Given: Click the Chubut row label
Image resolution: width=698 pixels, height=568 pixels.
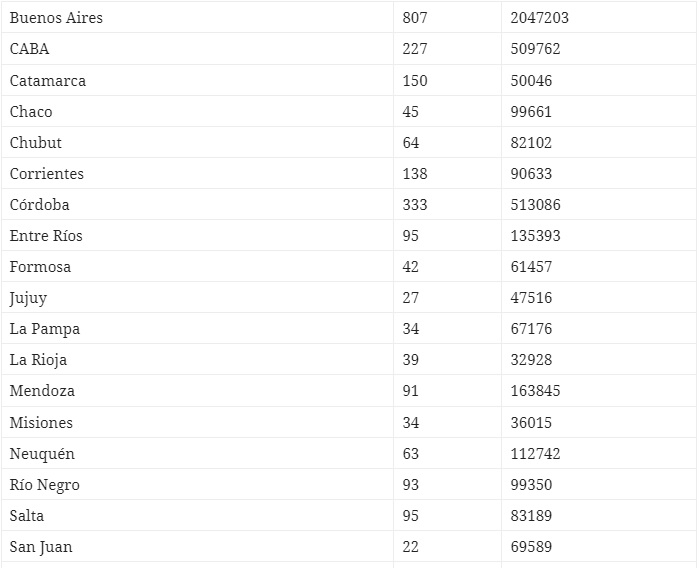Looking at the screenshot, I should tap(36, 142).
